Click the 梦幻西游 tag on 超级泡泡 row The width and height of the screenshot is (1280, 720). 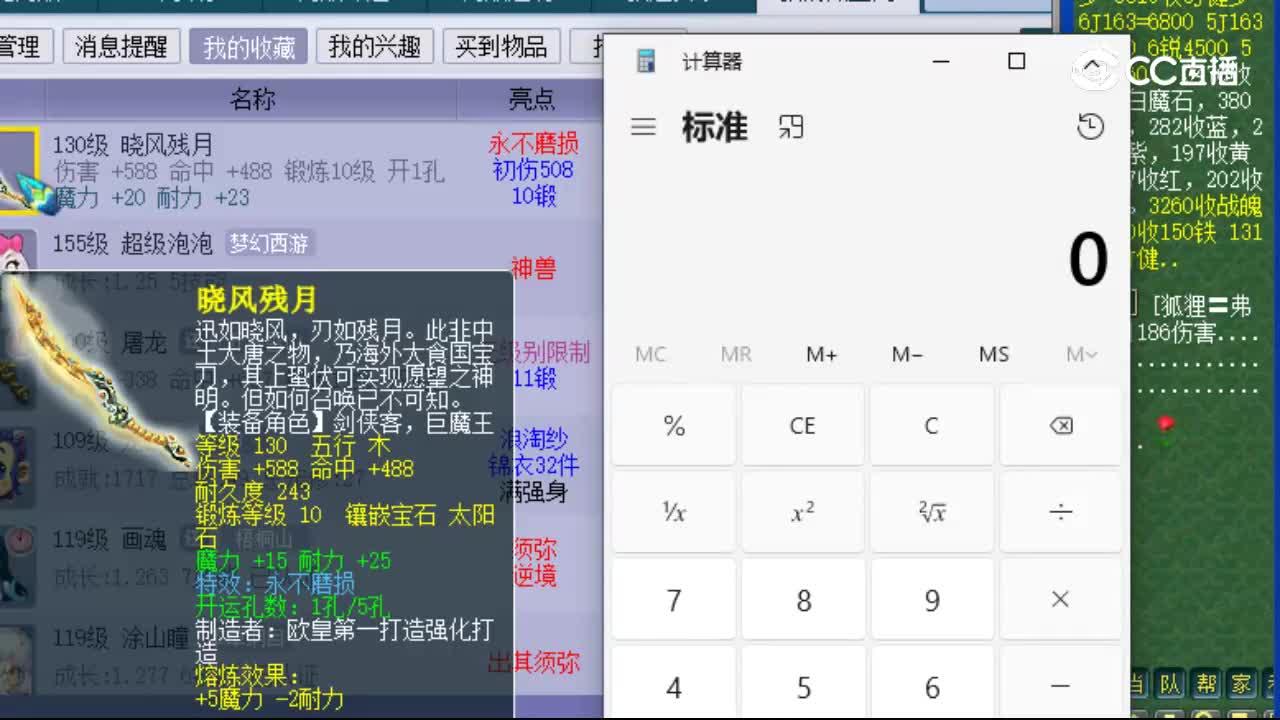(270, 243)
